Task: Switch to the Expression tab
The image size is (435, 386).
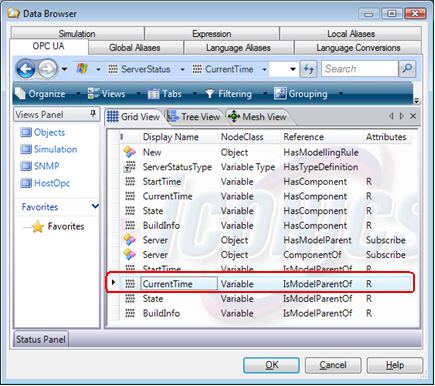Action: 212,34
